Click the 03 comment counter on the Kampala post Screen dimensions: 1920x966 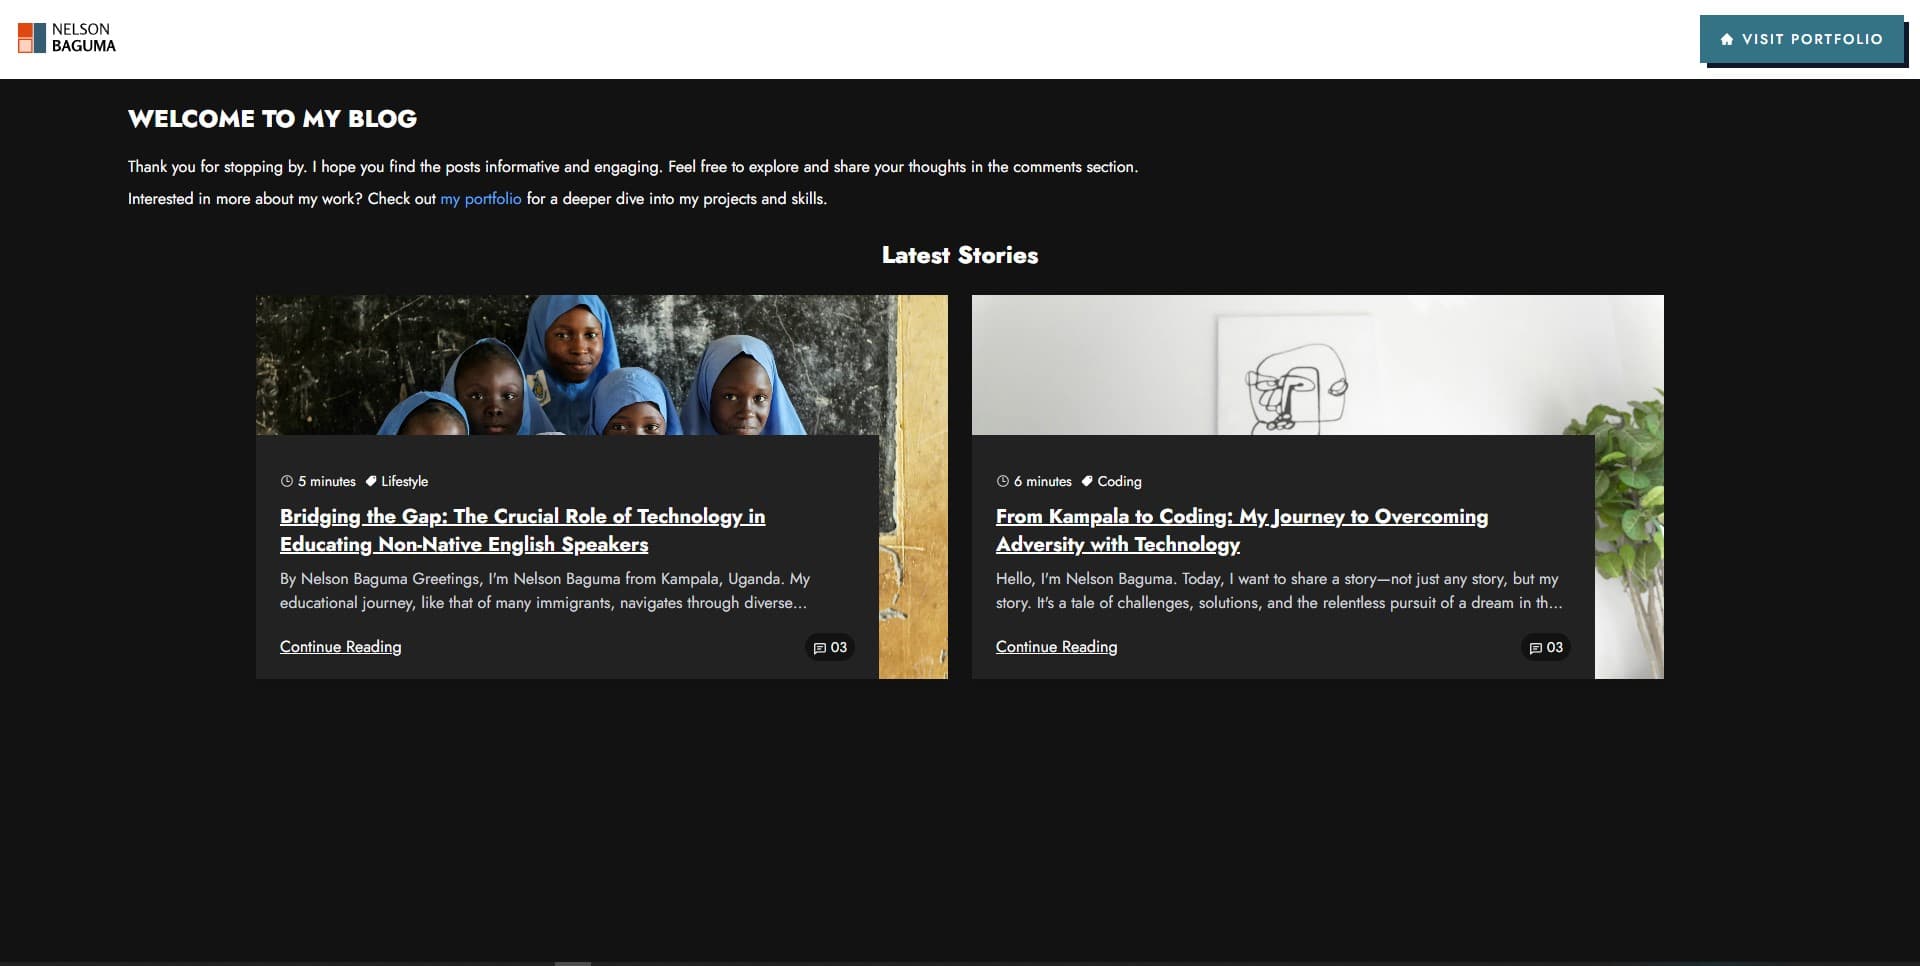1557,647
